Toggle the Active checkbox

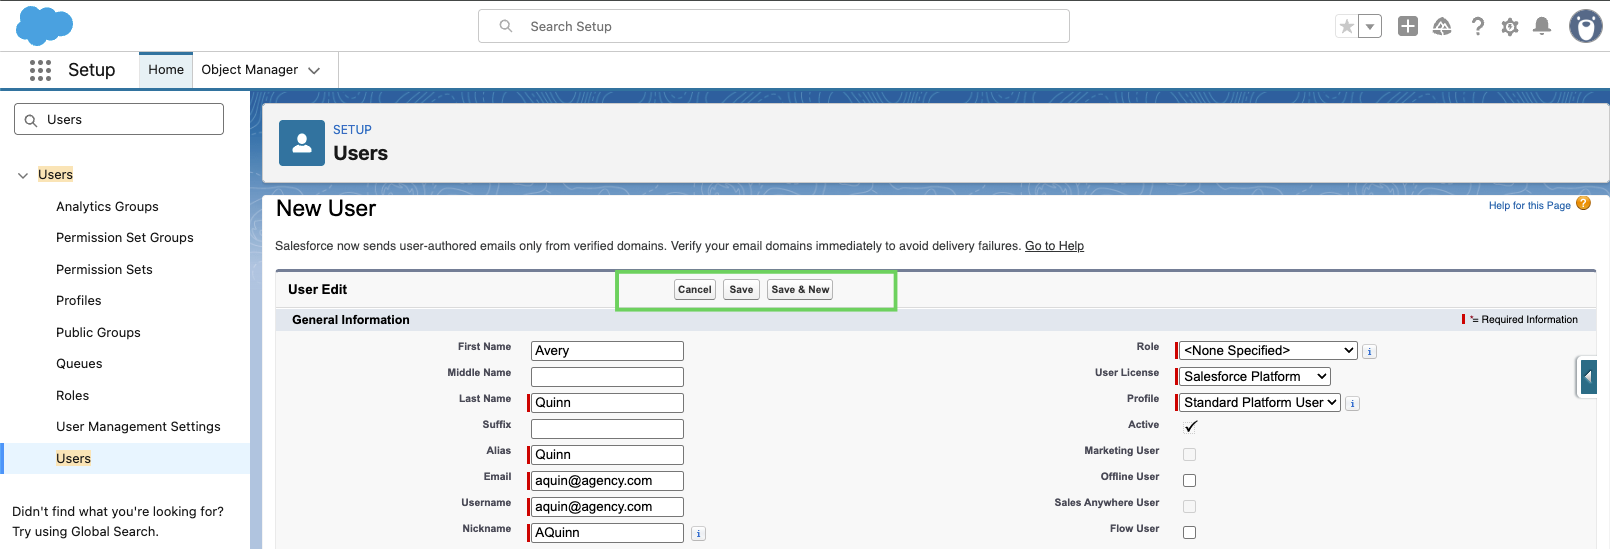(1190, 427)
